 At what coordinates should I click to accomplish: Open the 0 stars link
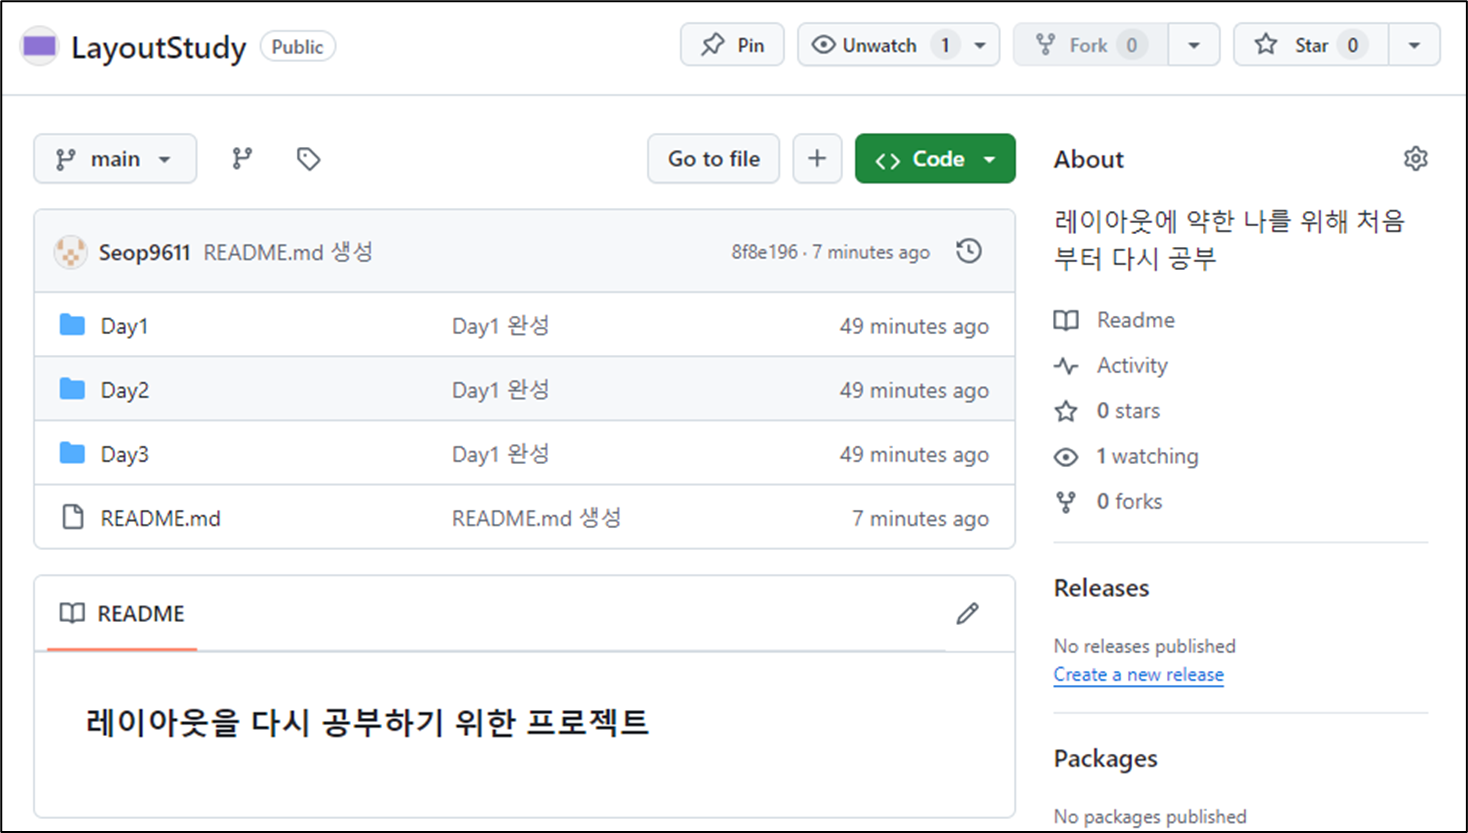(1128, 411)
